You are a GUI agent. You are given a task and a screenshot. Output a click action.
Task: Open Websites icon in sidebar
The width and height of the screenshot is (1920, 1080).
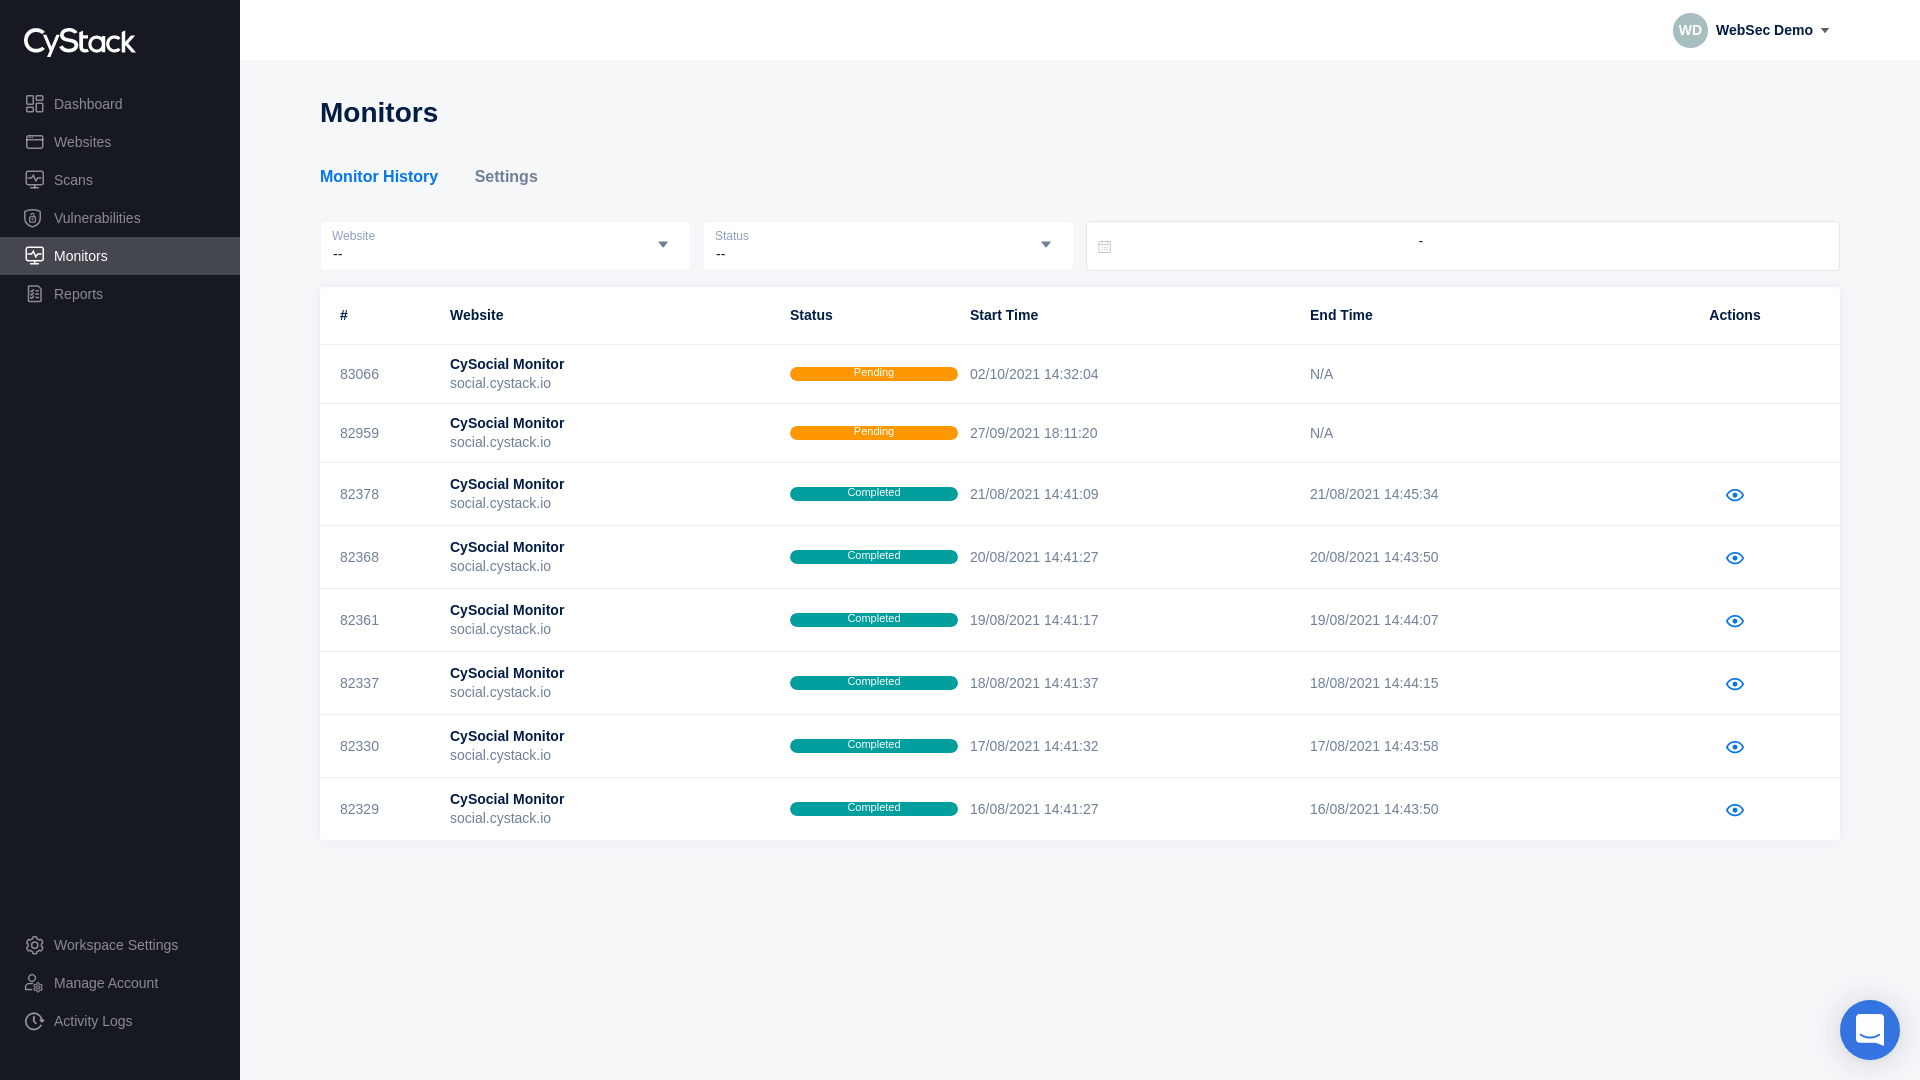(35, 142)
